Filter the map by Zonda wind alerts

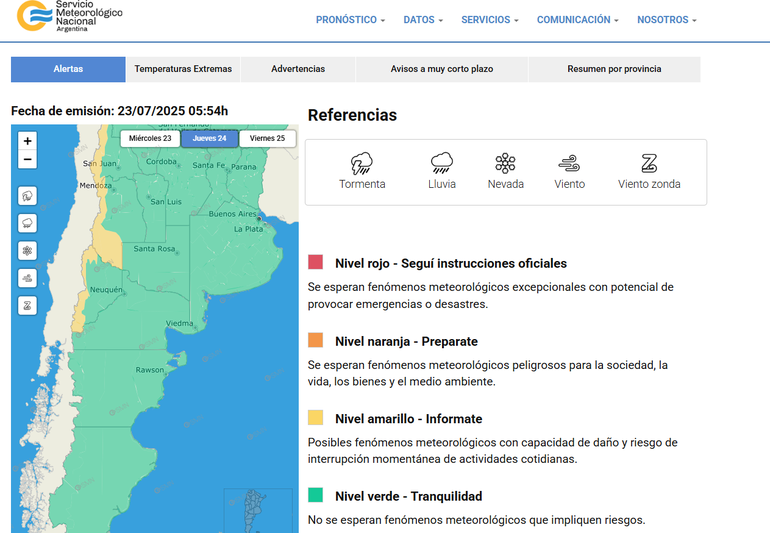pos(28,305)
